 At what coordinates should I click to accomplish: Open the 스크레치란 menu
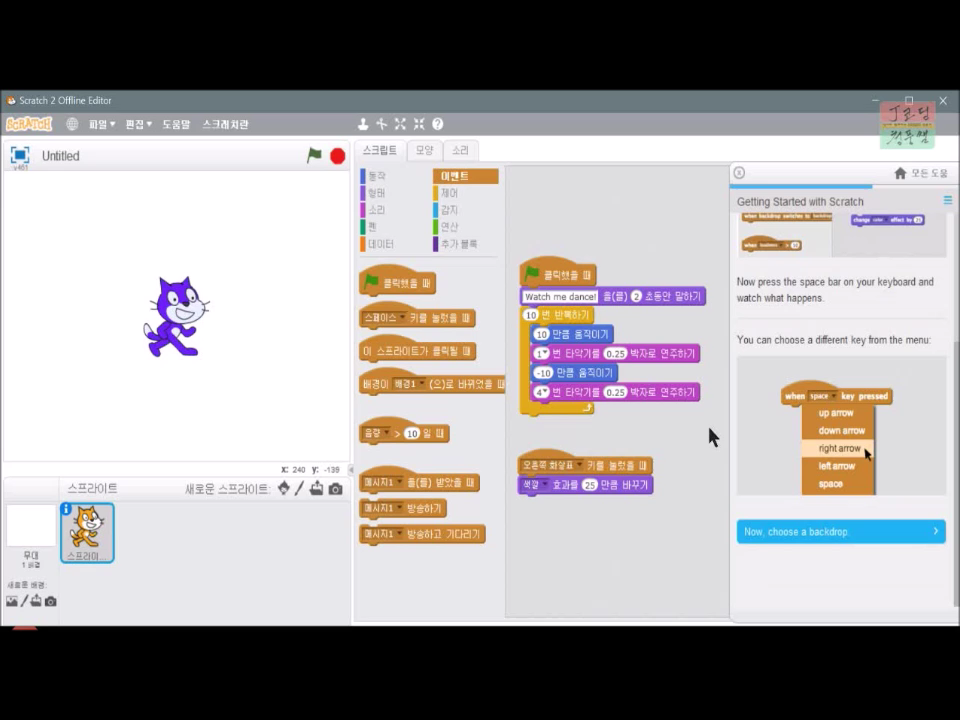[x=225, y=124]
